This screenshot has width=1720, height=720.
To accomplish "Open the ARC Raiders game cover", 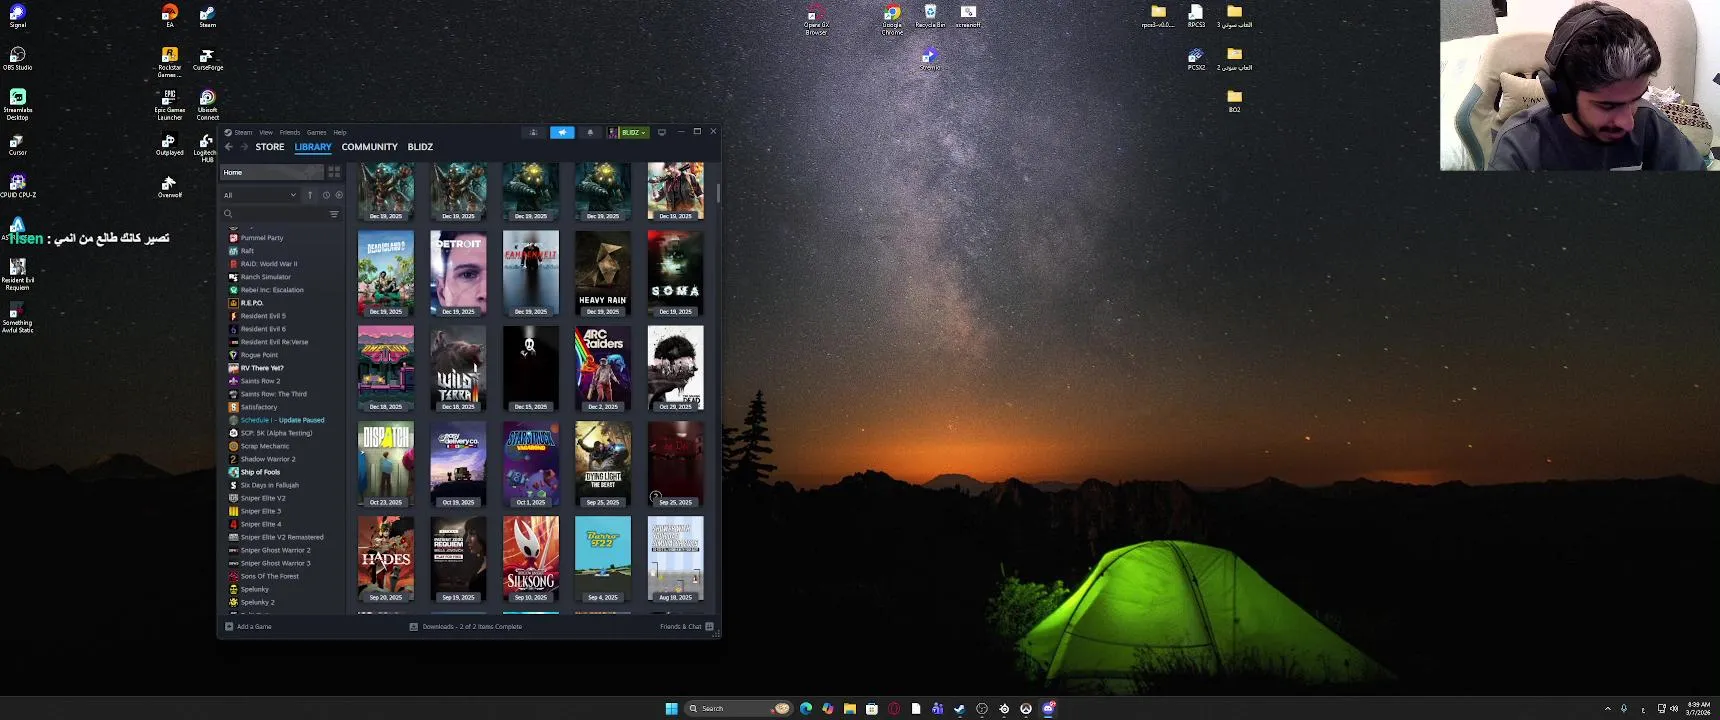I will [x=603, y=368].
